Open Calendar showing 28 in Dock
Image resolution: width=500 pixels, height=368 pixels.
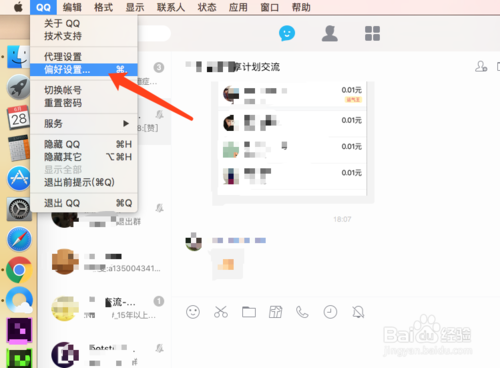pos(19,118)
